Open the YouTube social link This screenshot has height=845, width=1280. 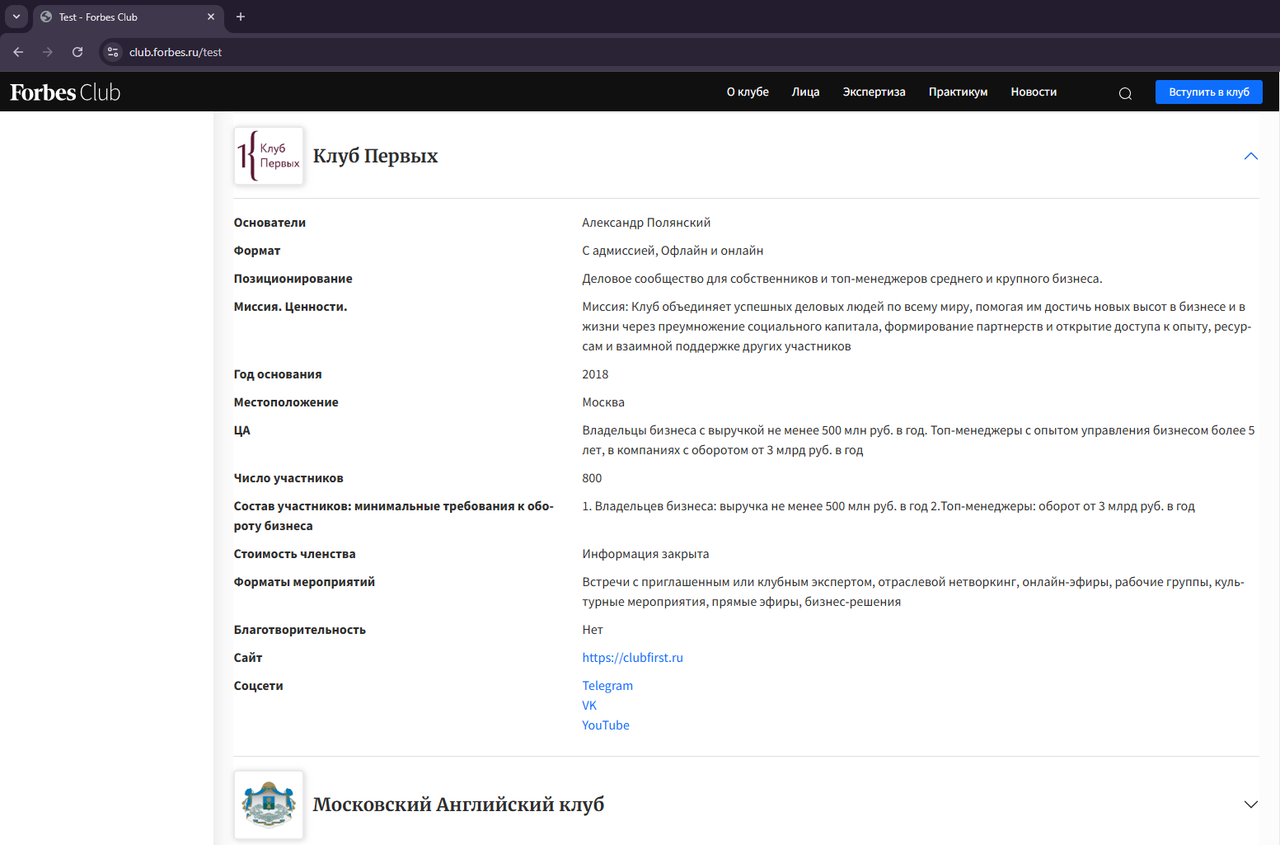pos(606,725)
